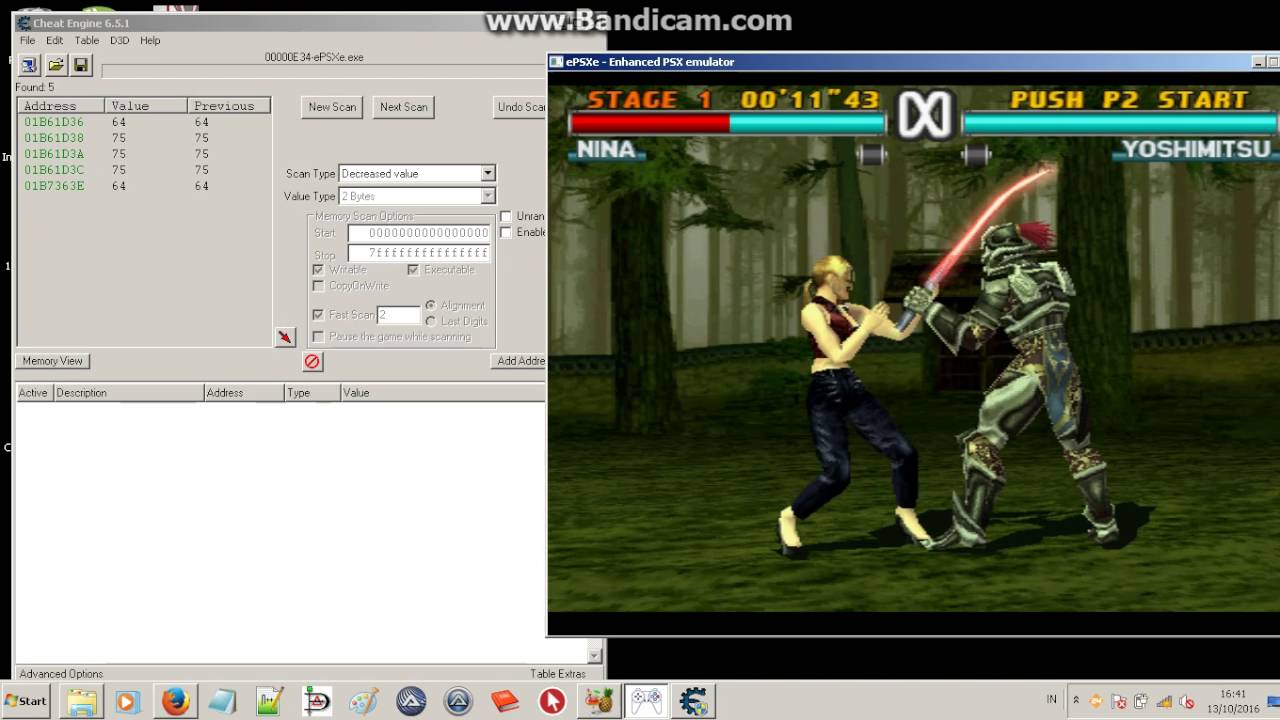Click the open folder toolbar icon
This screenshot has width=1280, height=720.
click(56, 65)
